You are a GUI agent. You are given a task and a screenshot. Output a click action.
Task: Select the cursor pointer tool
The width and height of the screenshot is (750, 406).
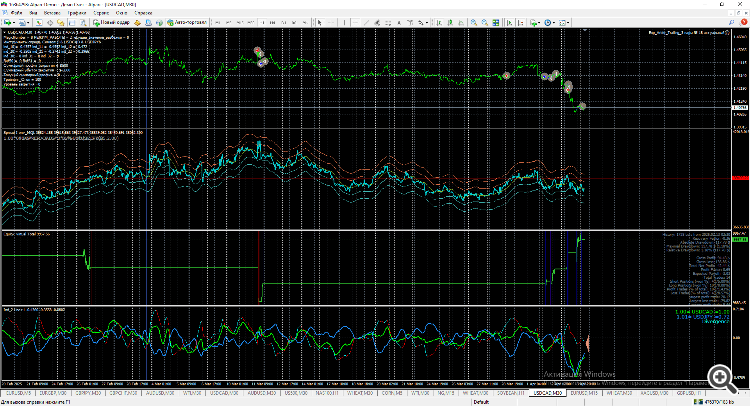click(320, 22)
